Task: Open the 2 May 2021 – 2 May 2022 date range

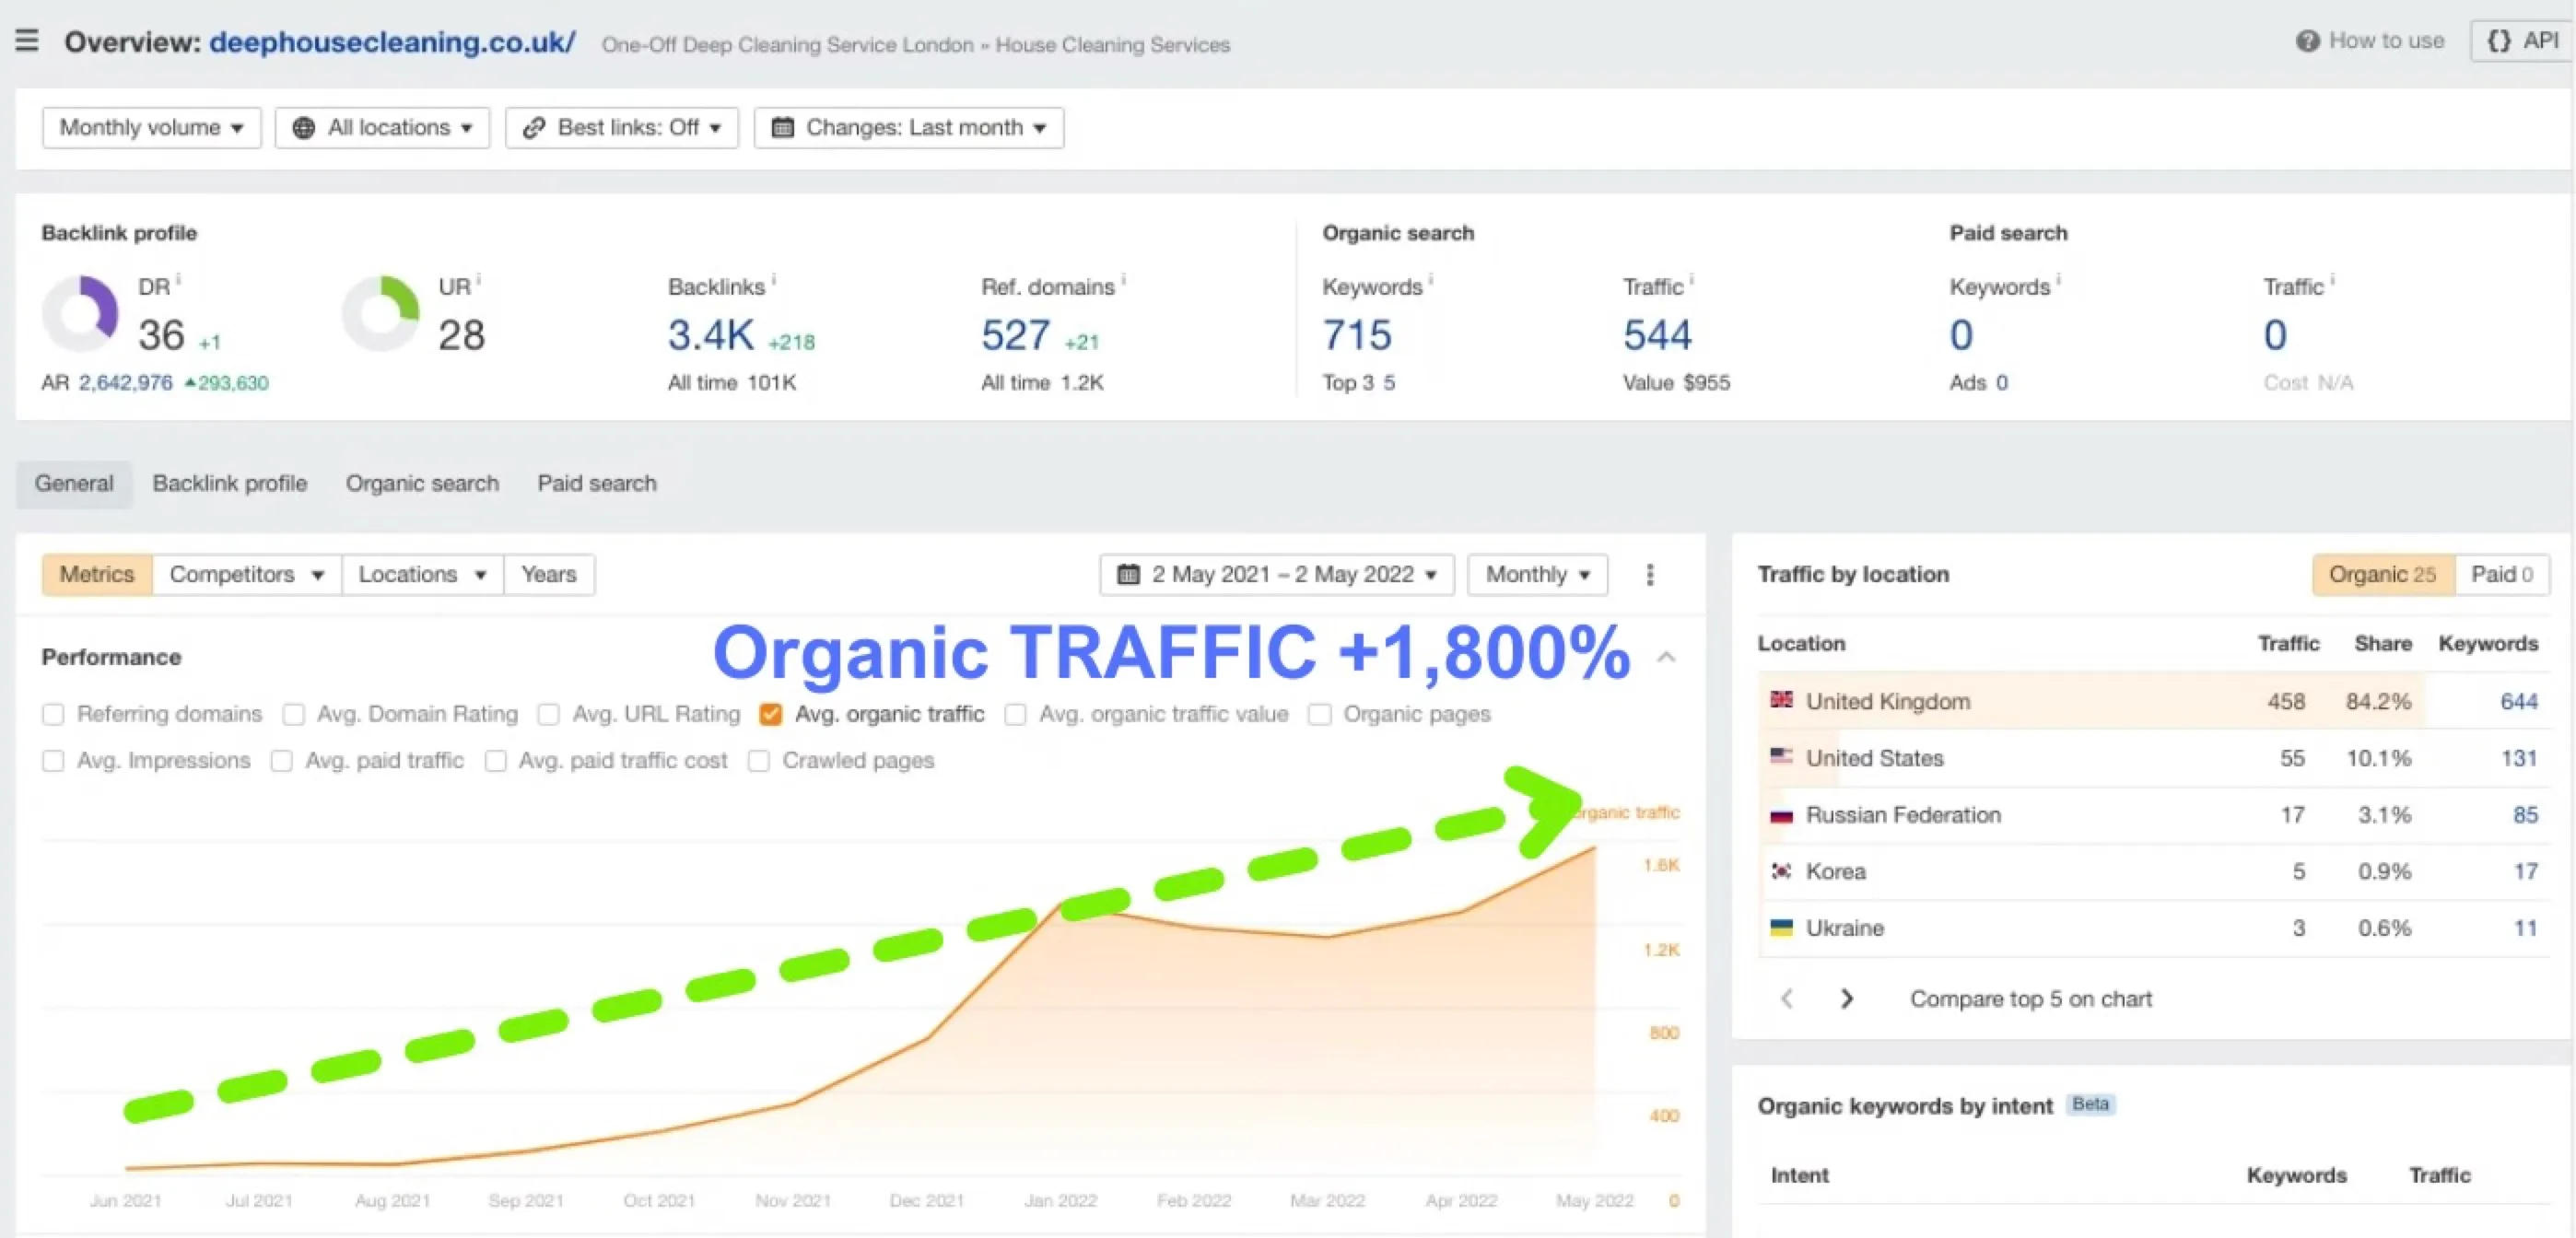Action: point(1276,575)
